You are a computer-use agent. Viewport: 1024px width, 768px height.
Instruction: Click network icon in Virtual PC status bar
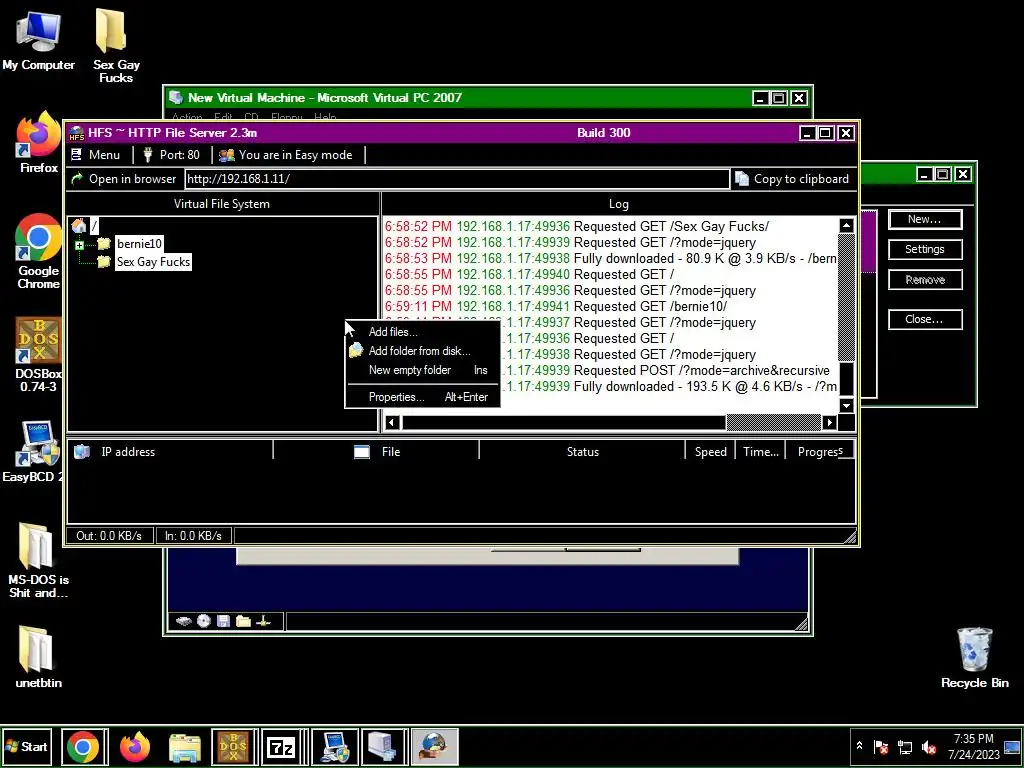pyautogui.click(x=263, y=621)
